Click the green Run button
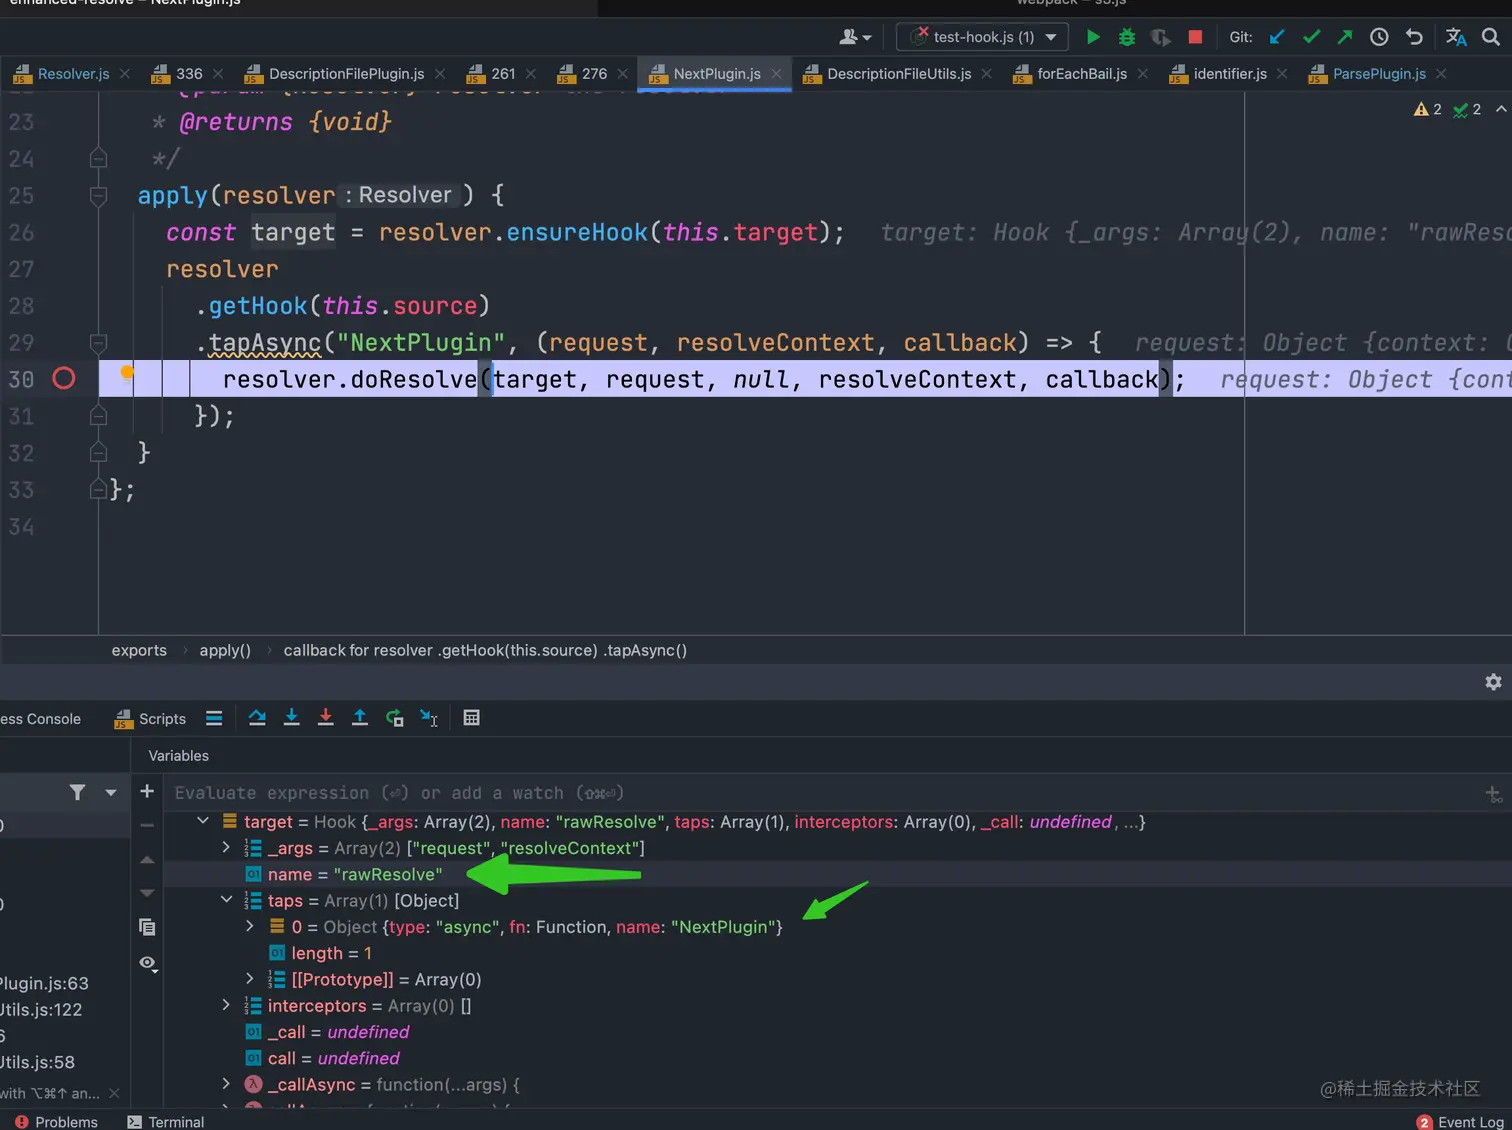The height and width of the screenshot is (1130, 1512). [1093, 37]
